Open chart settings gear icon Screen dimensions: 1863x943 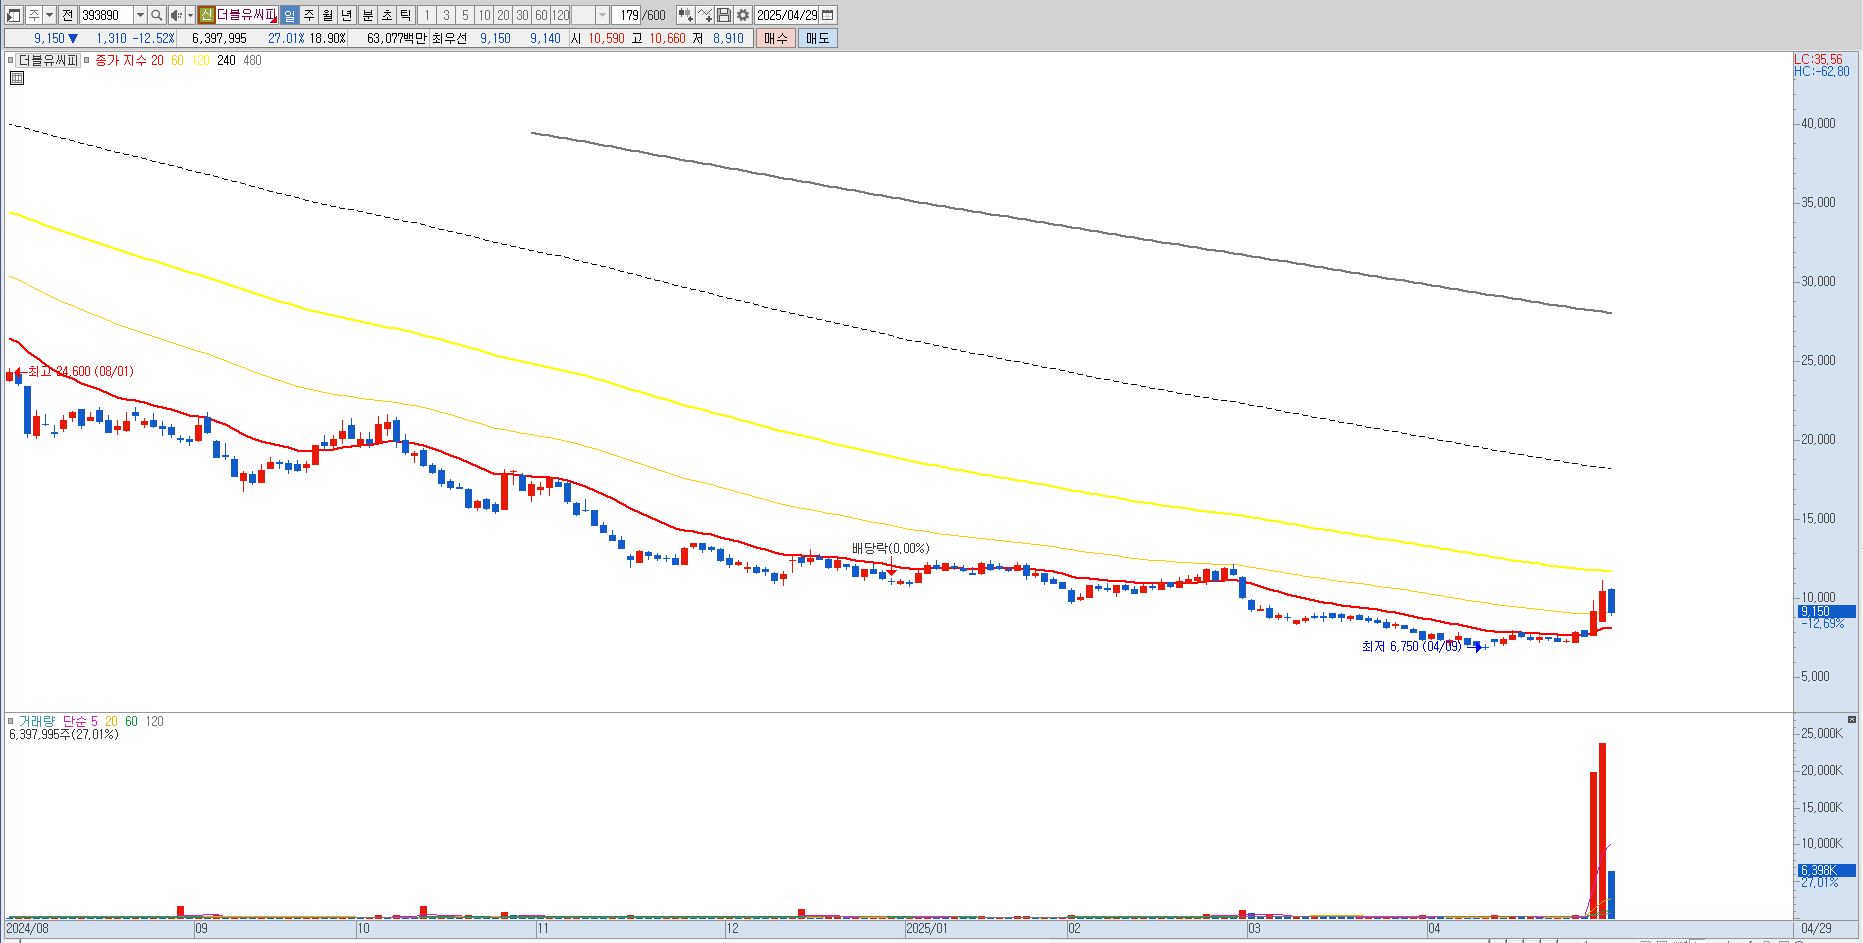tap(743, 15)
